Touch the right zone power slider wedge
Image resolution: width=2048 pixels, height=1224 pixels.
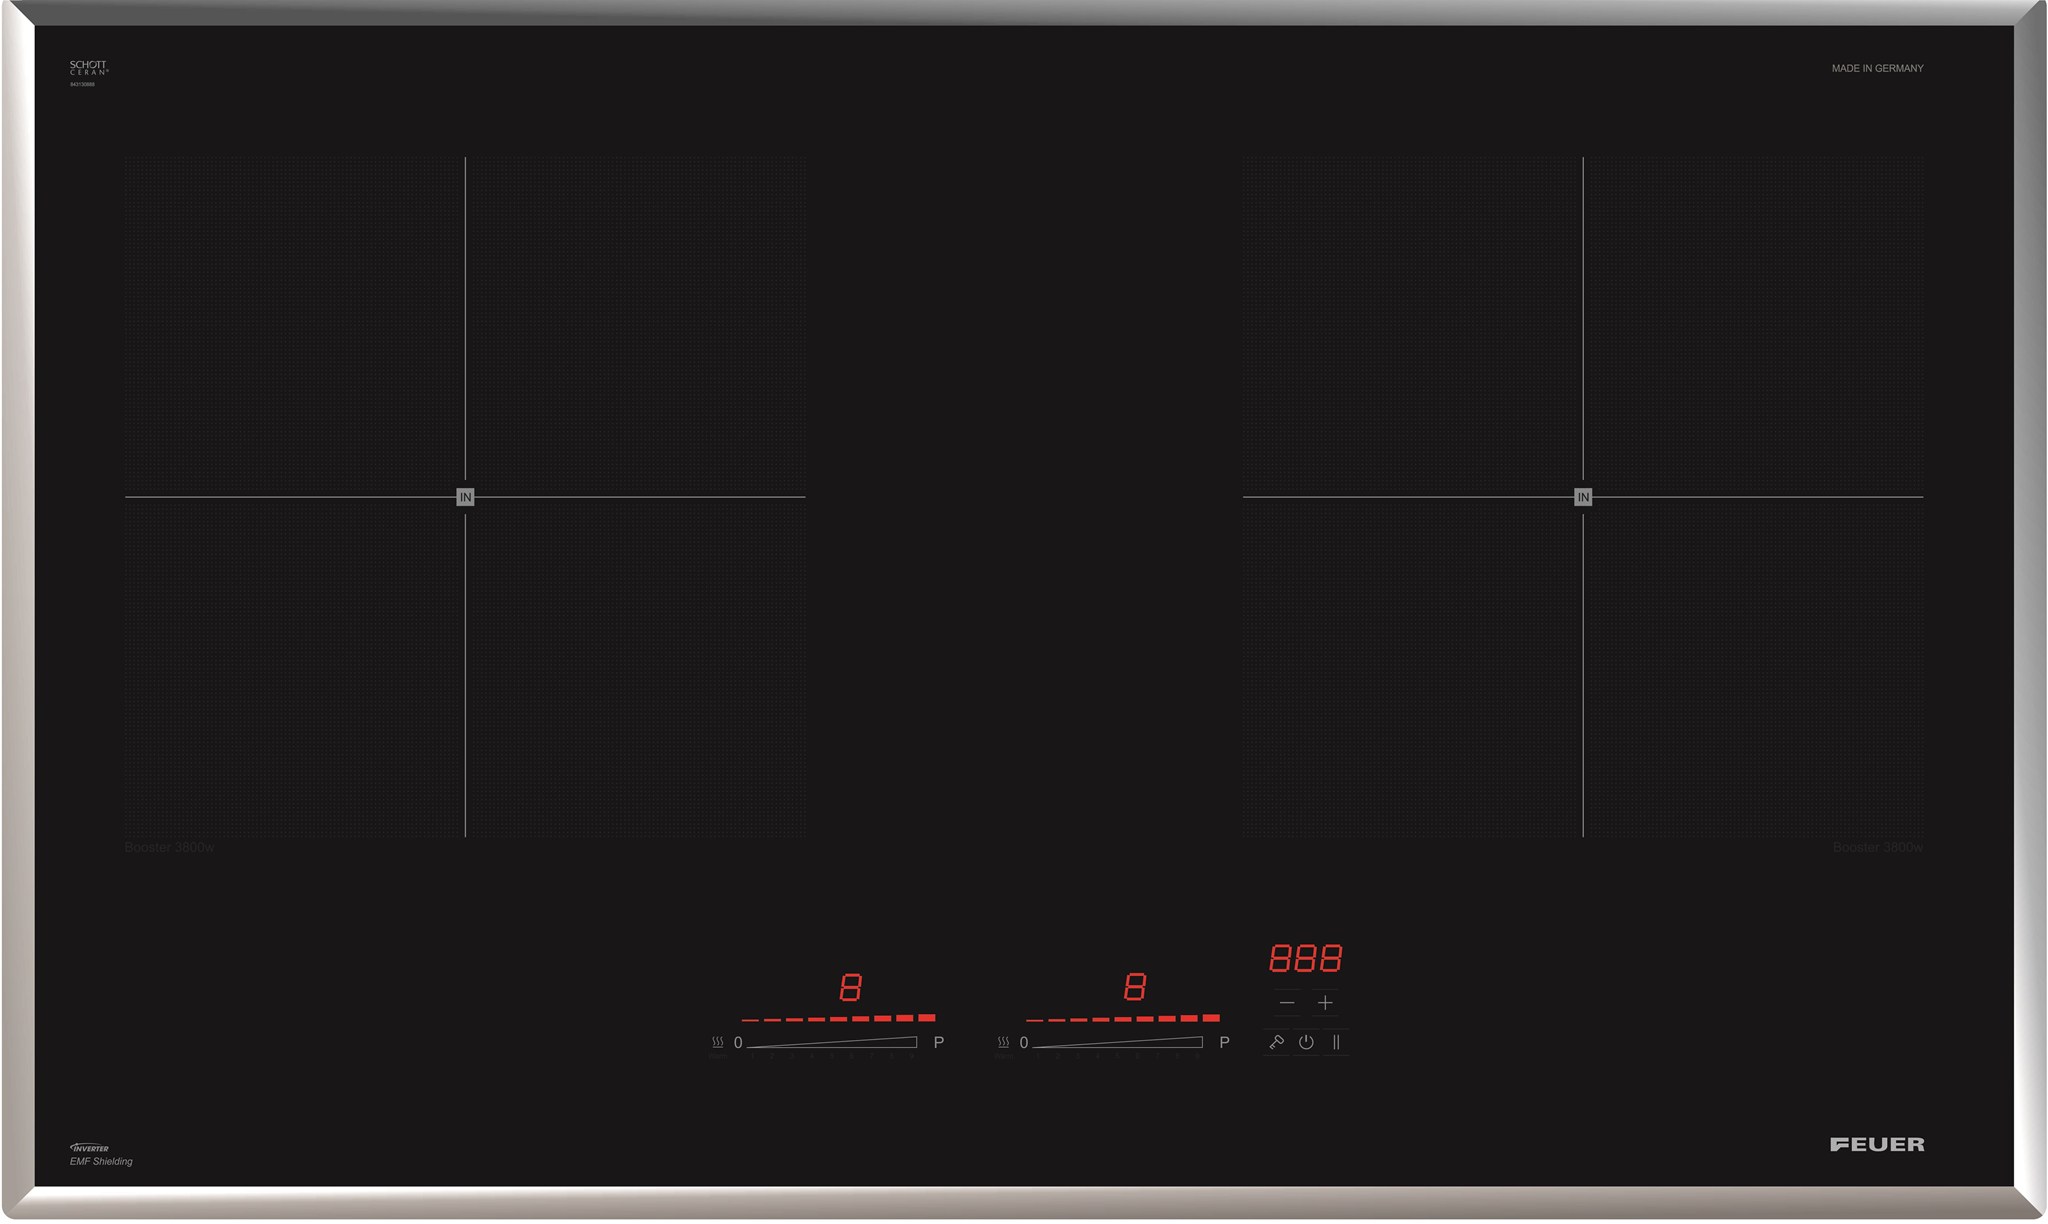click(x=1120, y=1042)
